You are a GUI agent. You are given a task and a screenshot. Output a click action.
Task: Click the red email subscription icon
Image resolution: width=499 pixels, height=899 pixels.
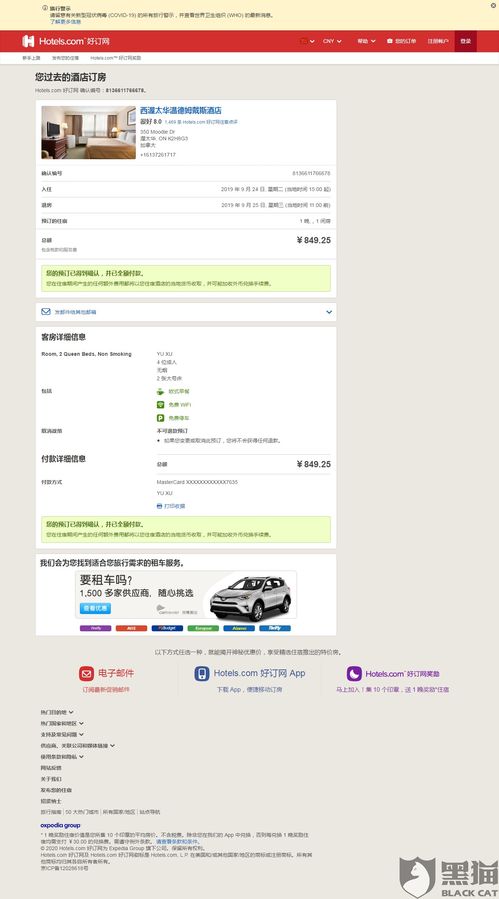pos(86,674)
